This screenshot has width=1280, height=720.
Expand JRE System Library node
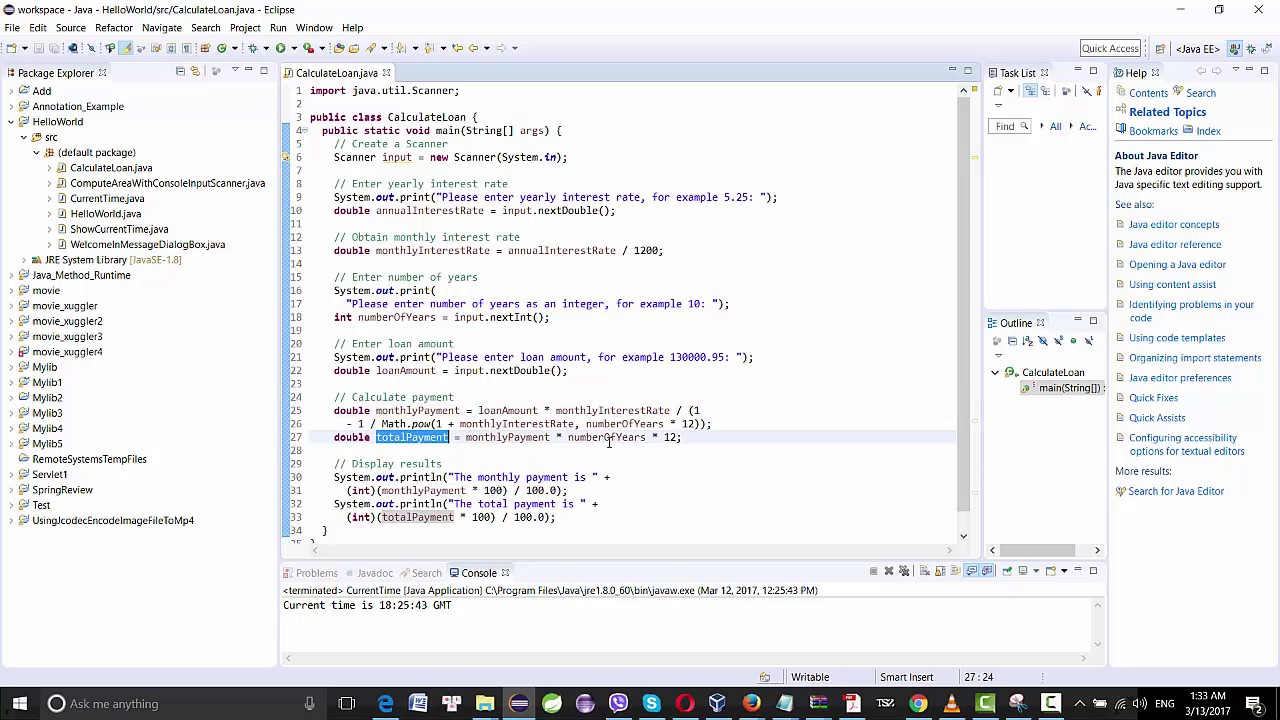[23, 260]
